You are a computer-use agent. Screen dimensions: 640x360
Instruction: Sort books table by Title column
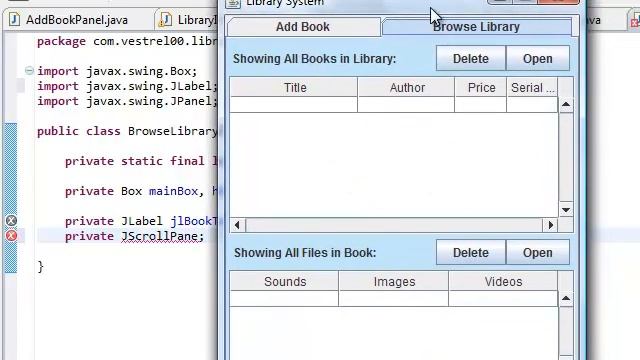pyautogui.click(x=294, y=88)
